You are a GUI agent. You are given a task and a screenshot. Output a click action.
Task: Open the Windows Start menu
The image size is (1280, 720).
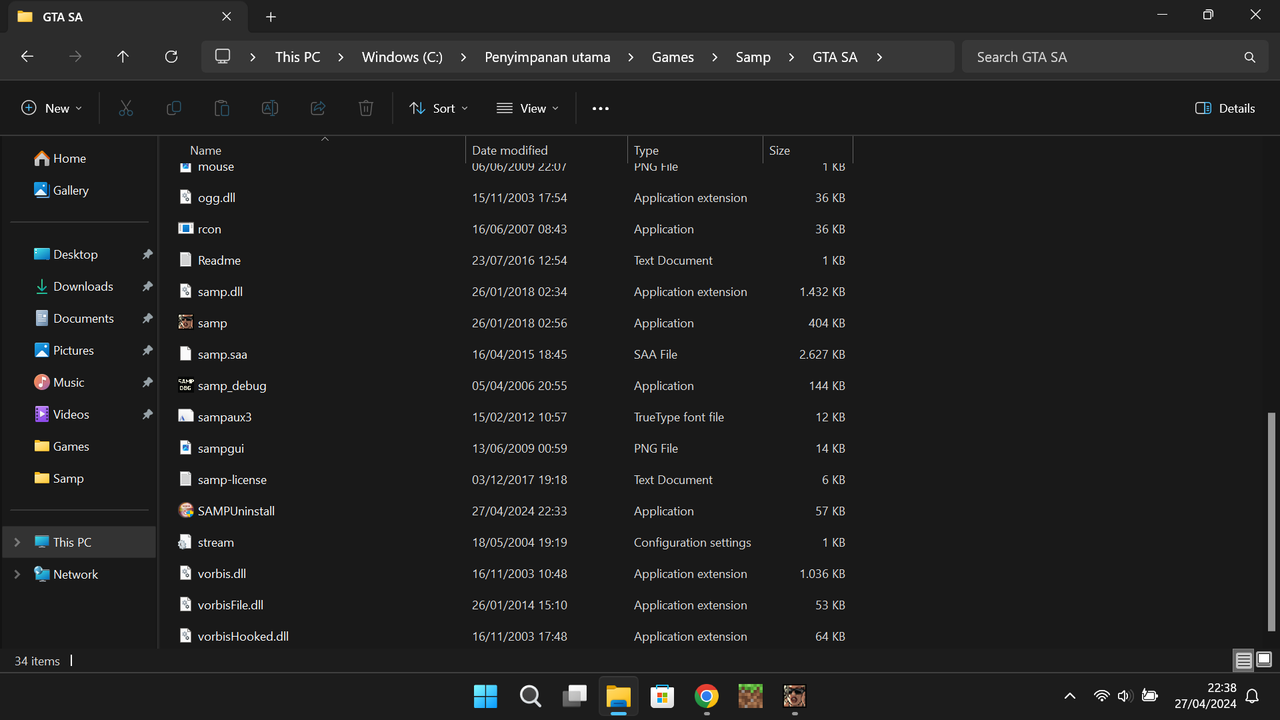click(x=485, y=696)
